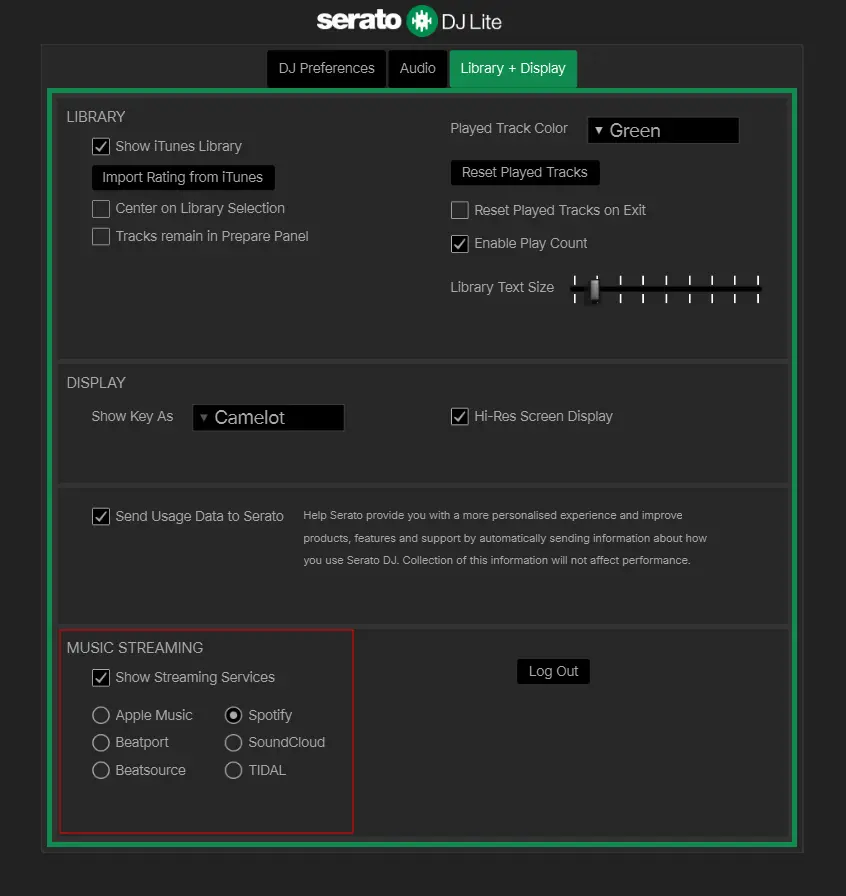Image resolution: width=846 pixels, height=896 pixels.
Task: Select the Library + Display tab
Action: (513, 69)
